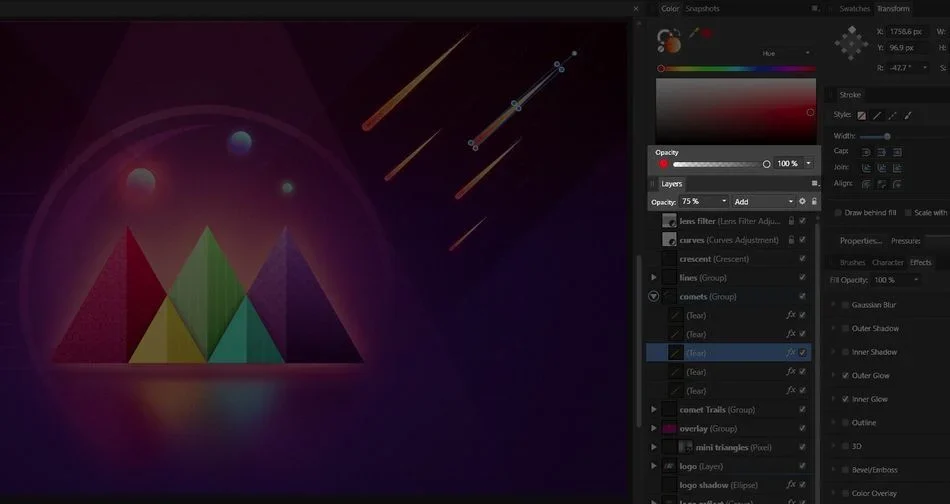Switch to the Swatches tab
Screen dimensions: 950x504
854,8
